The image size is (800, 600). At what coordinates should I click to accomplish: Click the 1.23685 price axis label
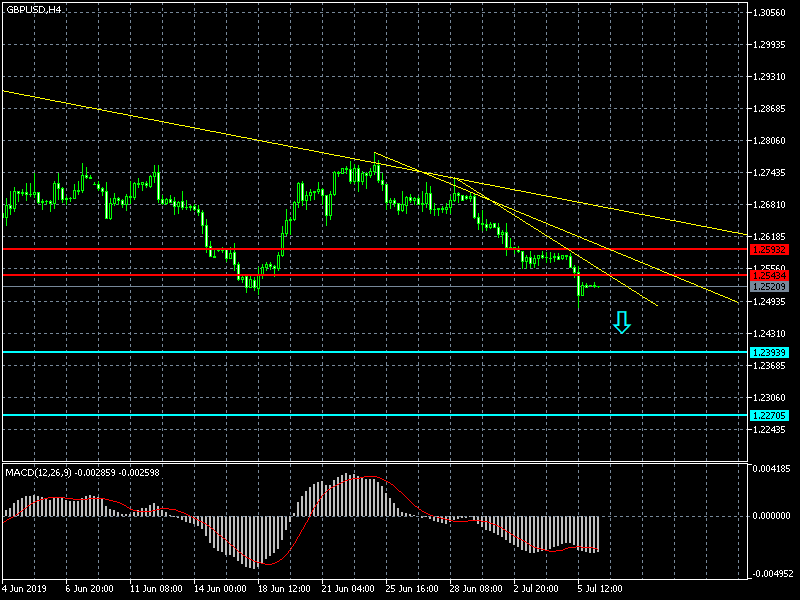pyautogui.click(x=769, y=365)
